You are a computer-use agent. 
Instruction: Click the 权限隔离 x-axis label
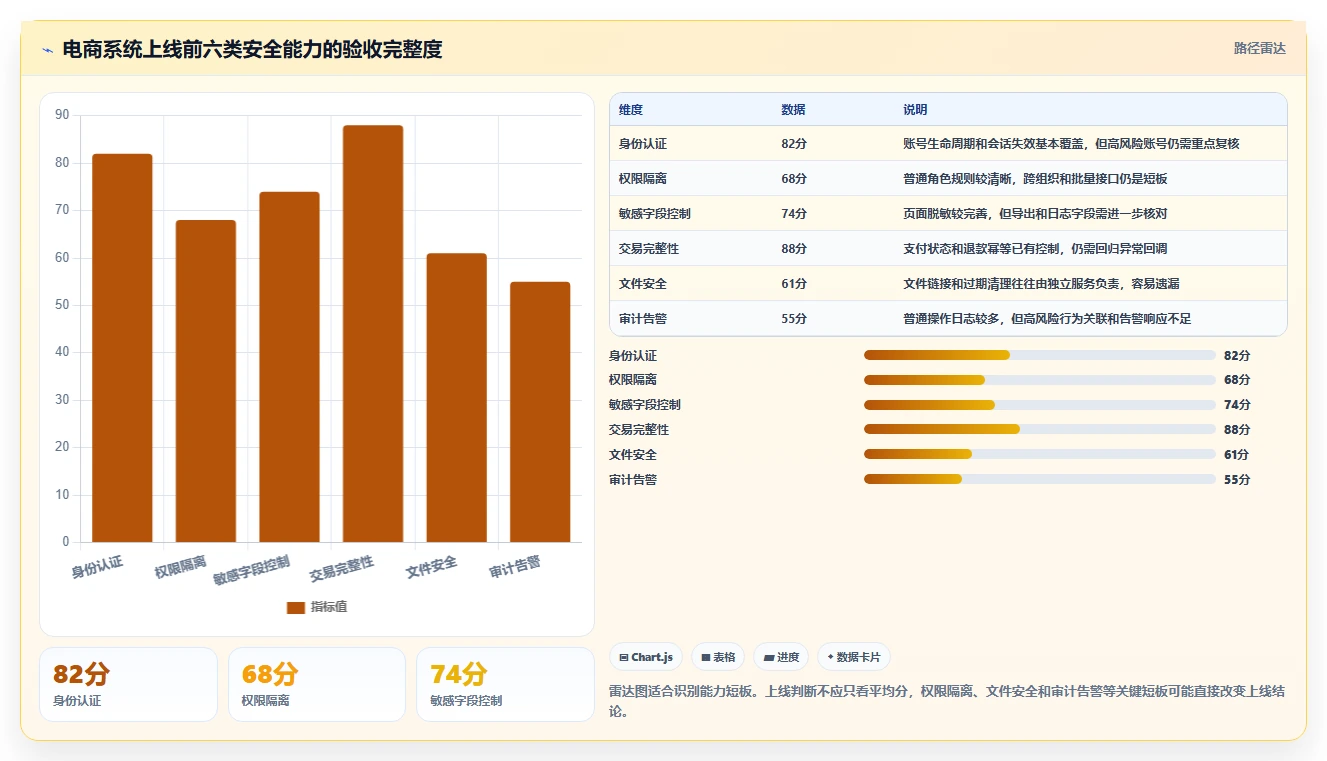click(182, 567)
